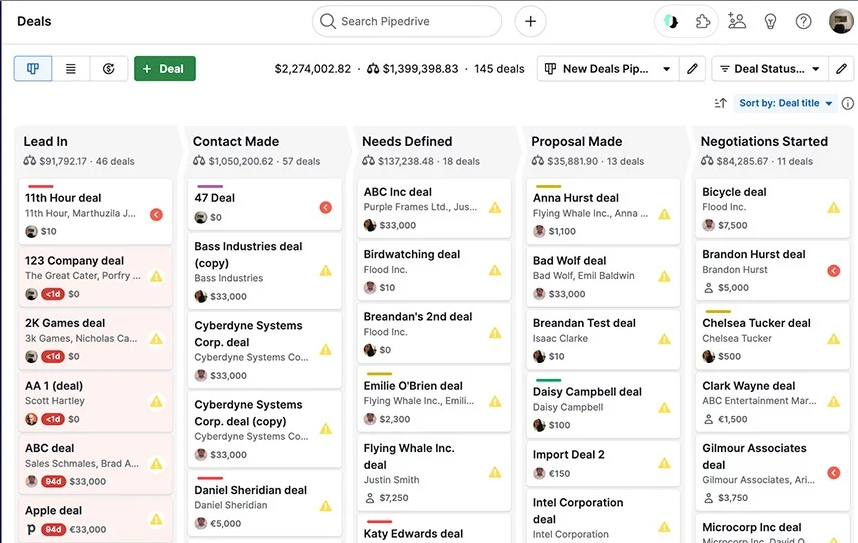The width and height of the screenshot is (858, 543).
Task: Open the lightbulb tips icon
Action: (770, 21)
